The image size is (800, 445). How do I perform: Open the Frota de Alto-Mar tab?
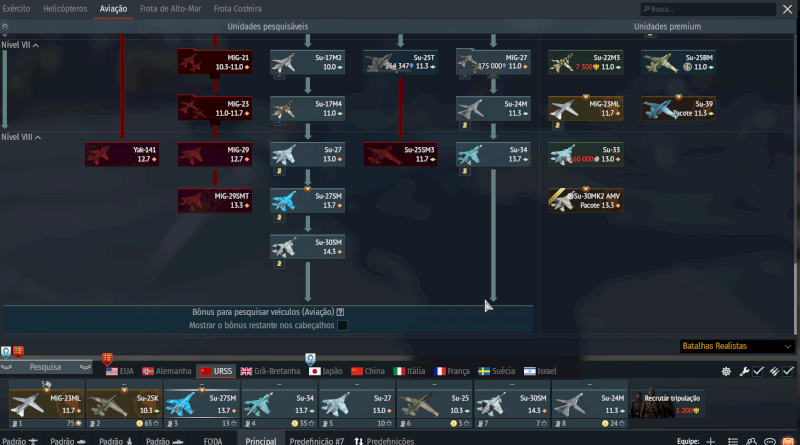[x=170, y=9]
